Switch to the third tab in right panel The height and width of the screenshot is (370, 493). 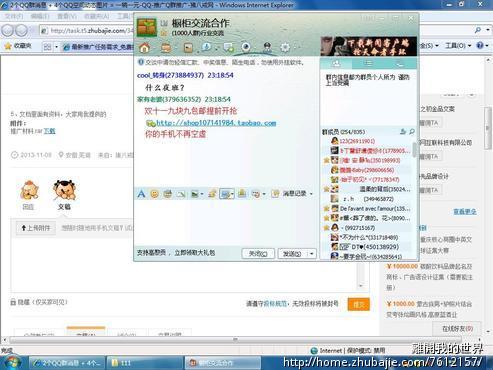[400, 63]
